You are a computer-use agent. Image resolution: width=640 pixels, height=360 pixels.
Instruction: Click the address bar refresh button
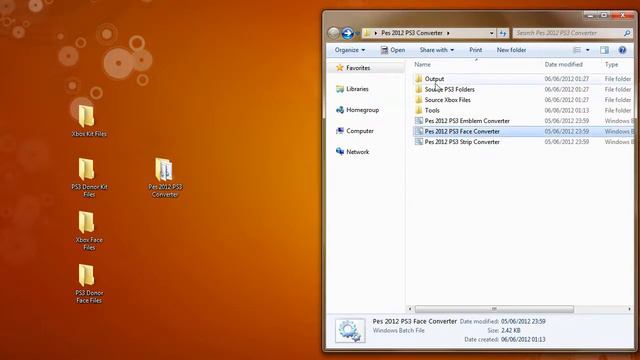point(503,33)
